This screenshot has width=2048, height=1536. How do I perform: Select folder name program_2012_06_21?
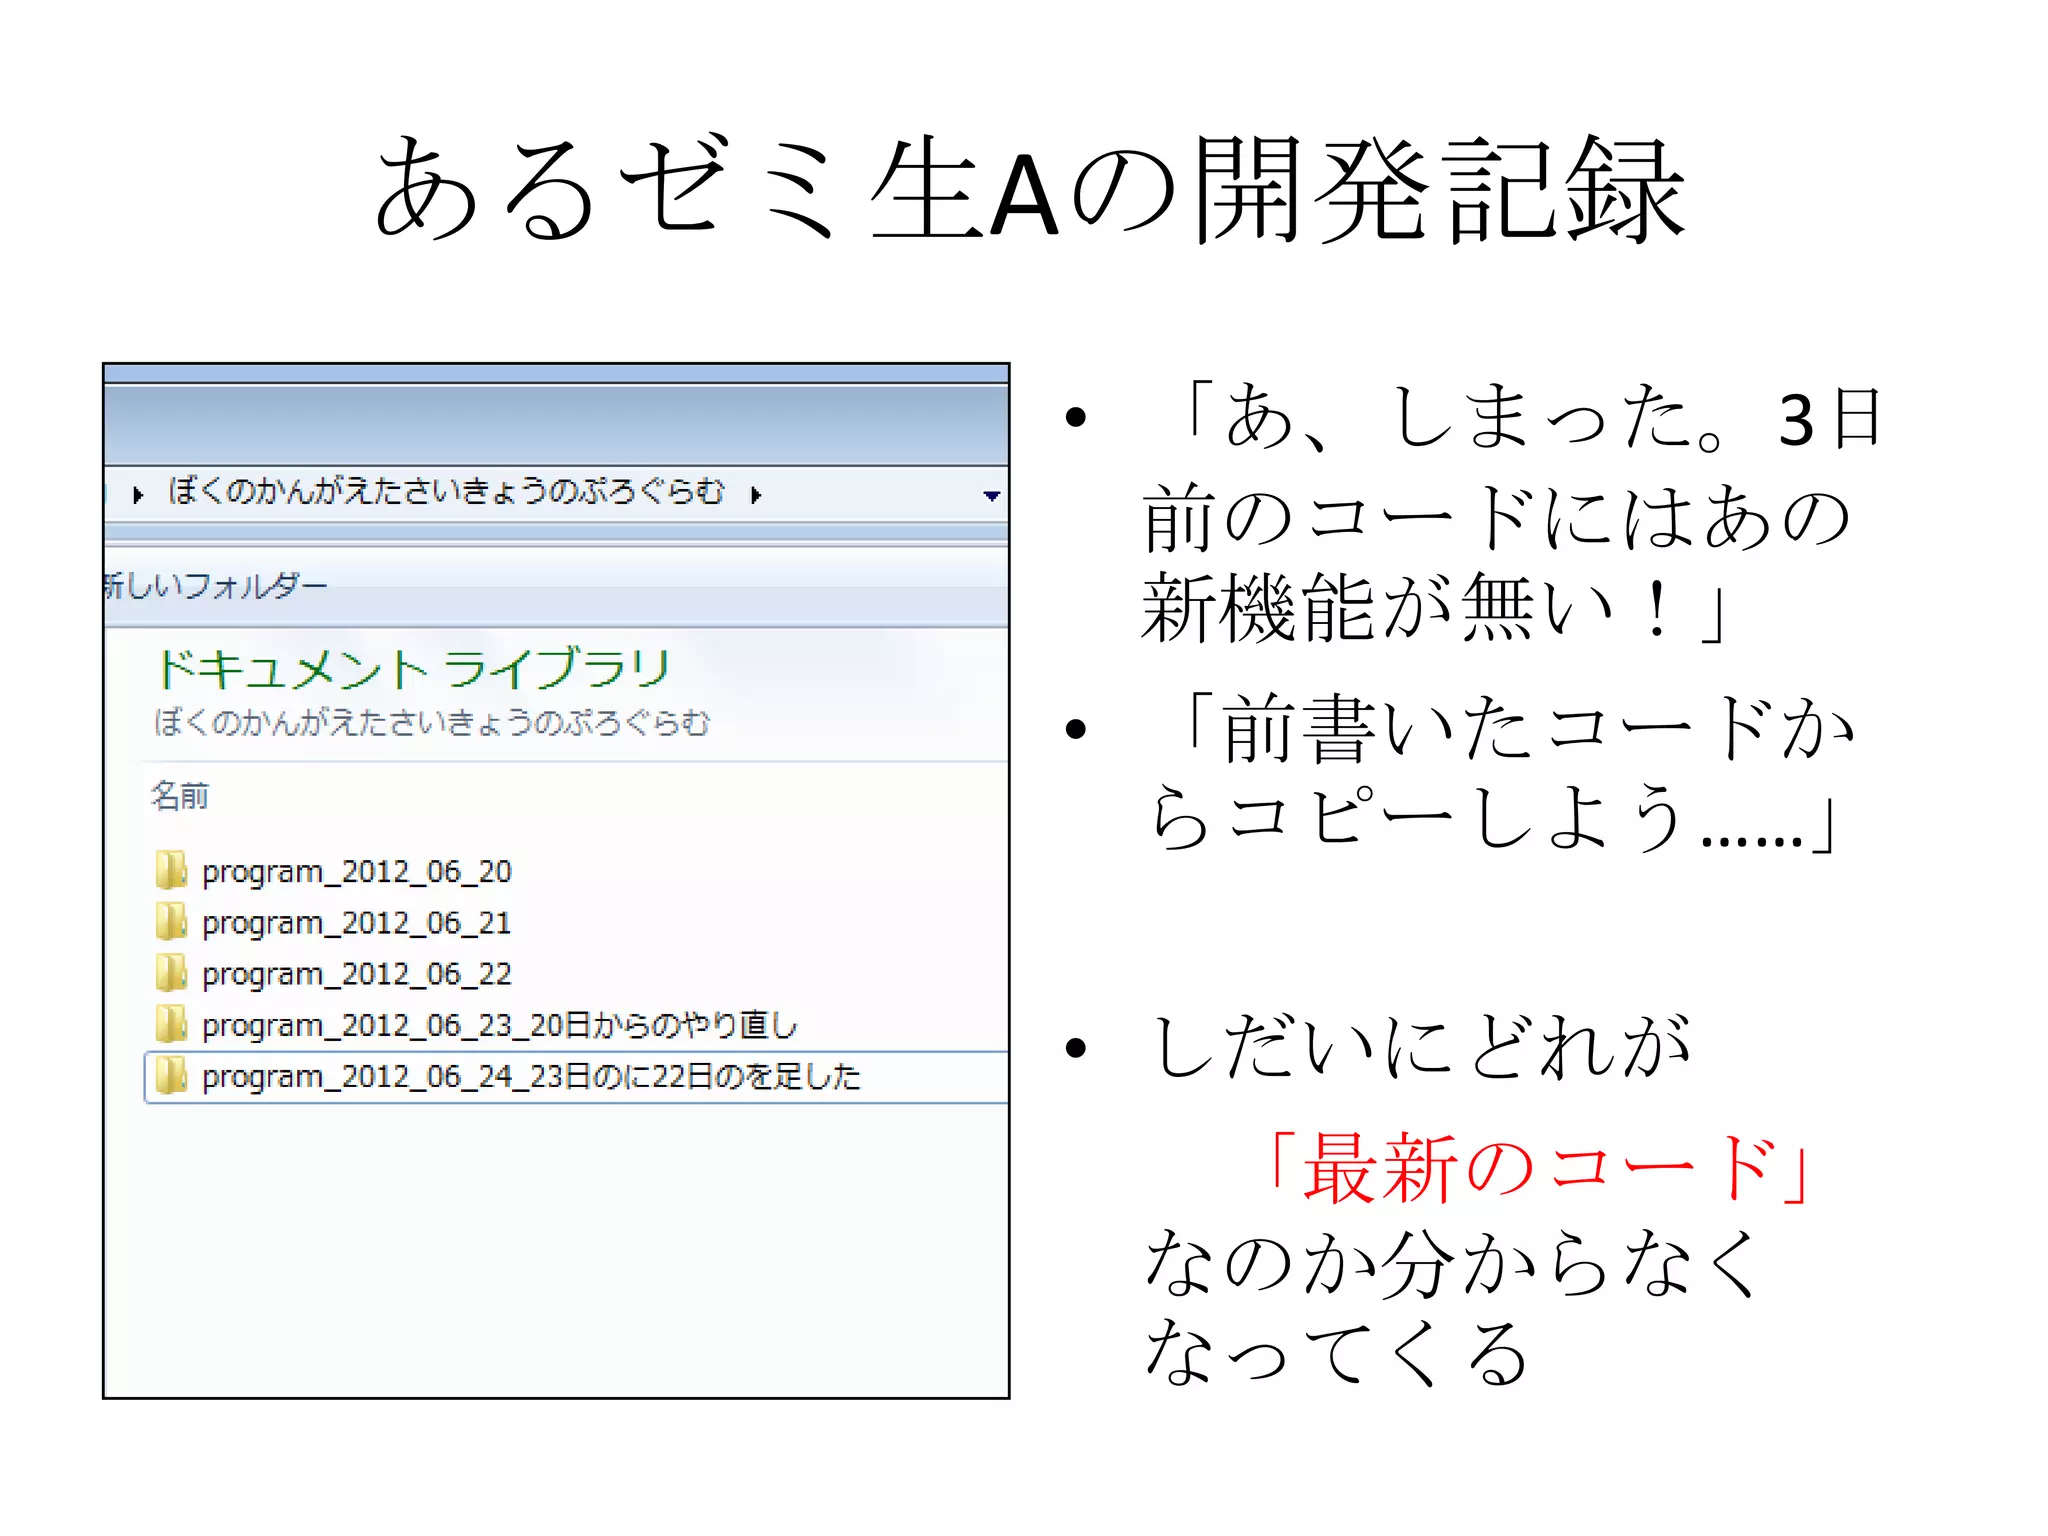(x=357, y=923)
